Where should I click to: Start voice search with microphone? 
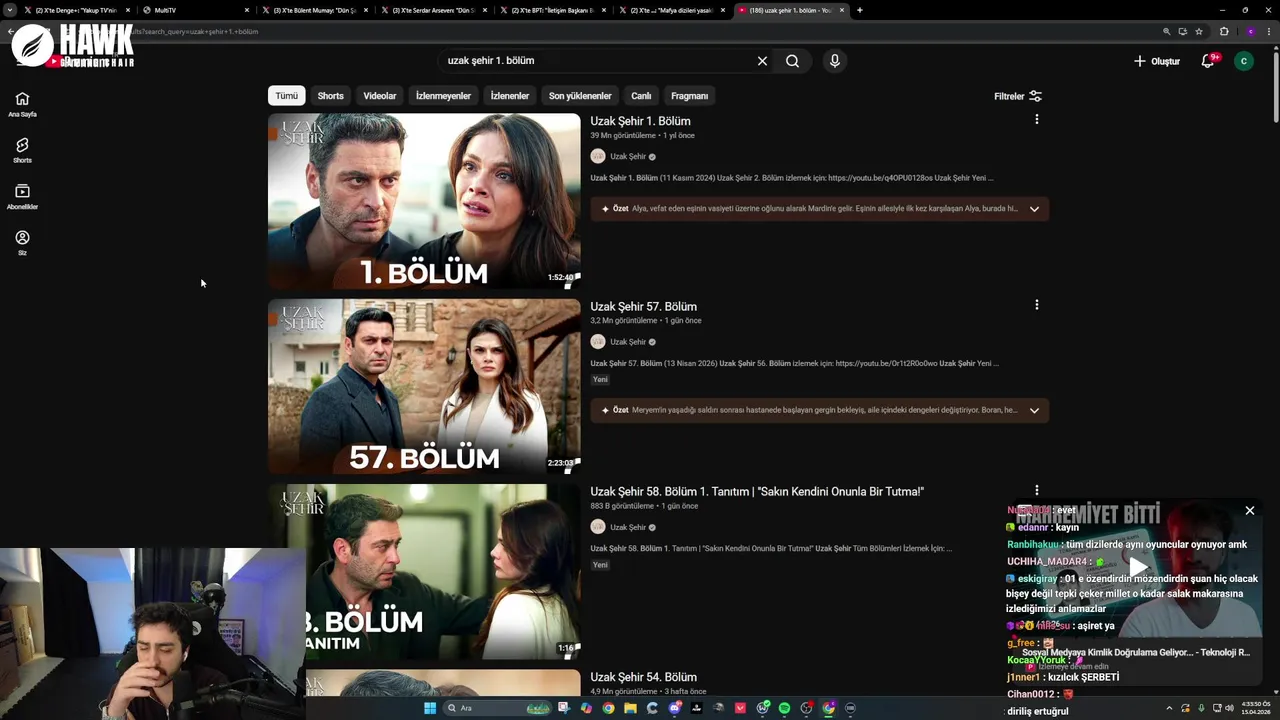[x=835, y=61]
